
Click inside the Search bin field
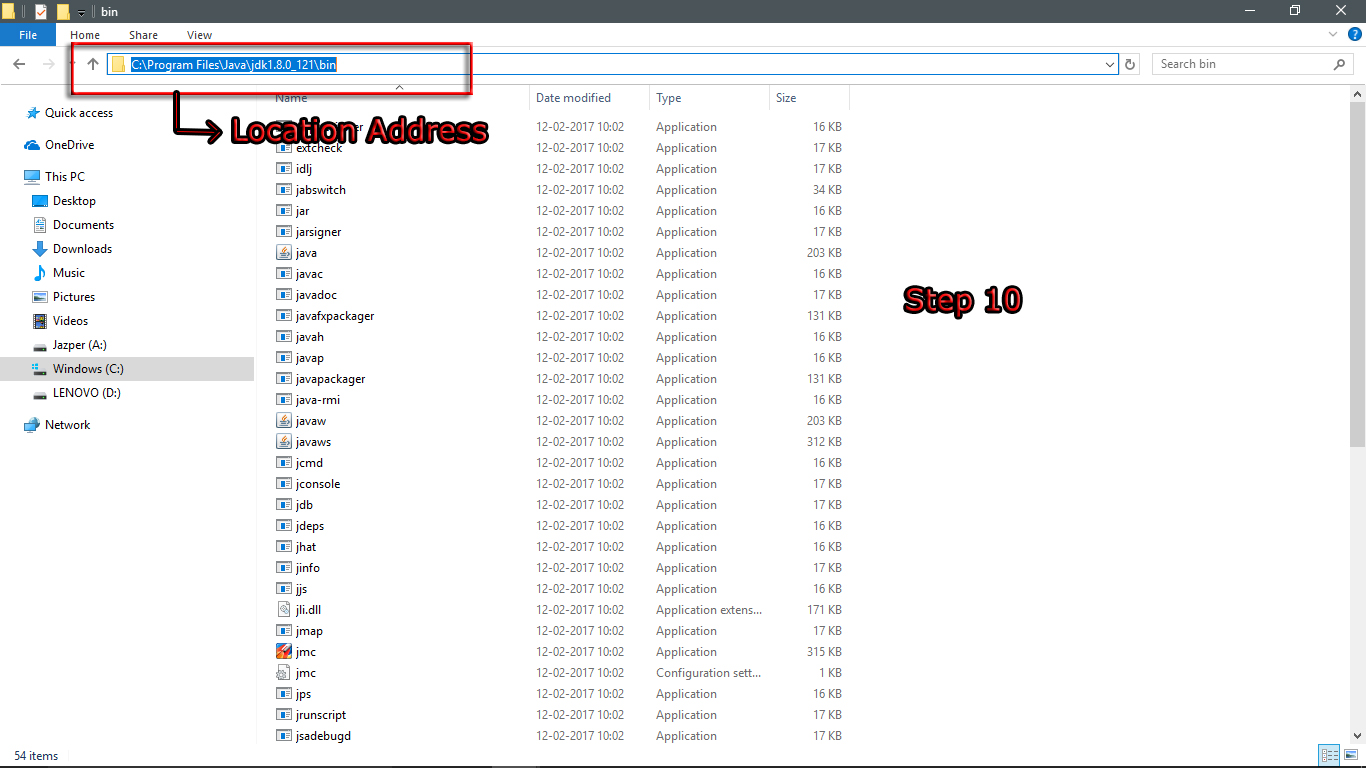point(1240,63)
